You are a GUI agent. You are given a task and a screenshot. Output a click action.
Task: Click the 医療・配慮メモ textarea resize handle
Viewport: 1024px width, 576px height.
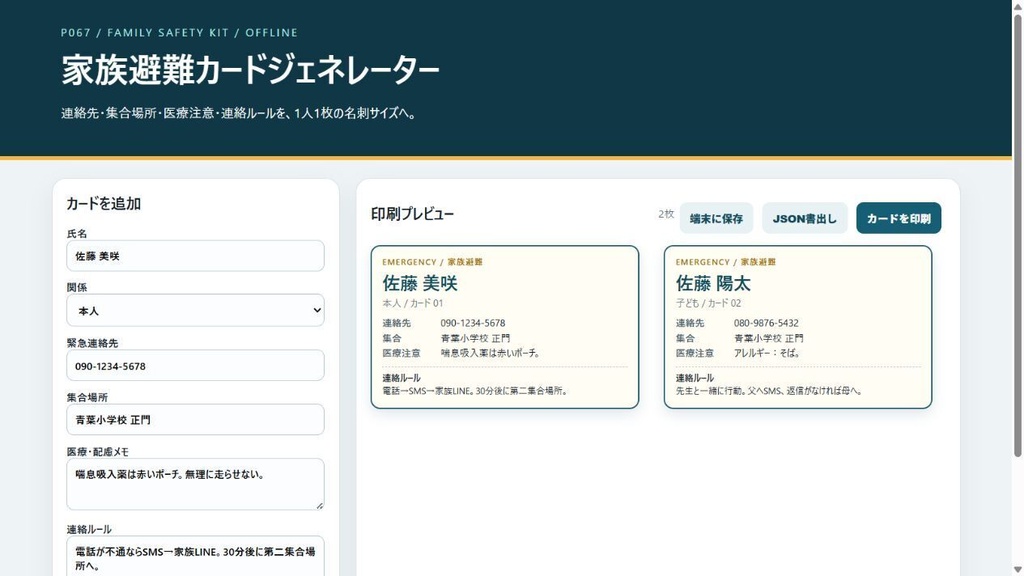(319, 505)
